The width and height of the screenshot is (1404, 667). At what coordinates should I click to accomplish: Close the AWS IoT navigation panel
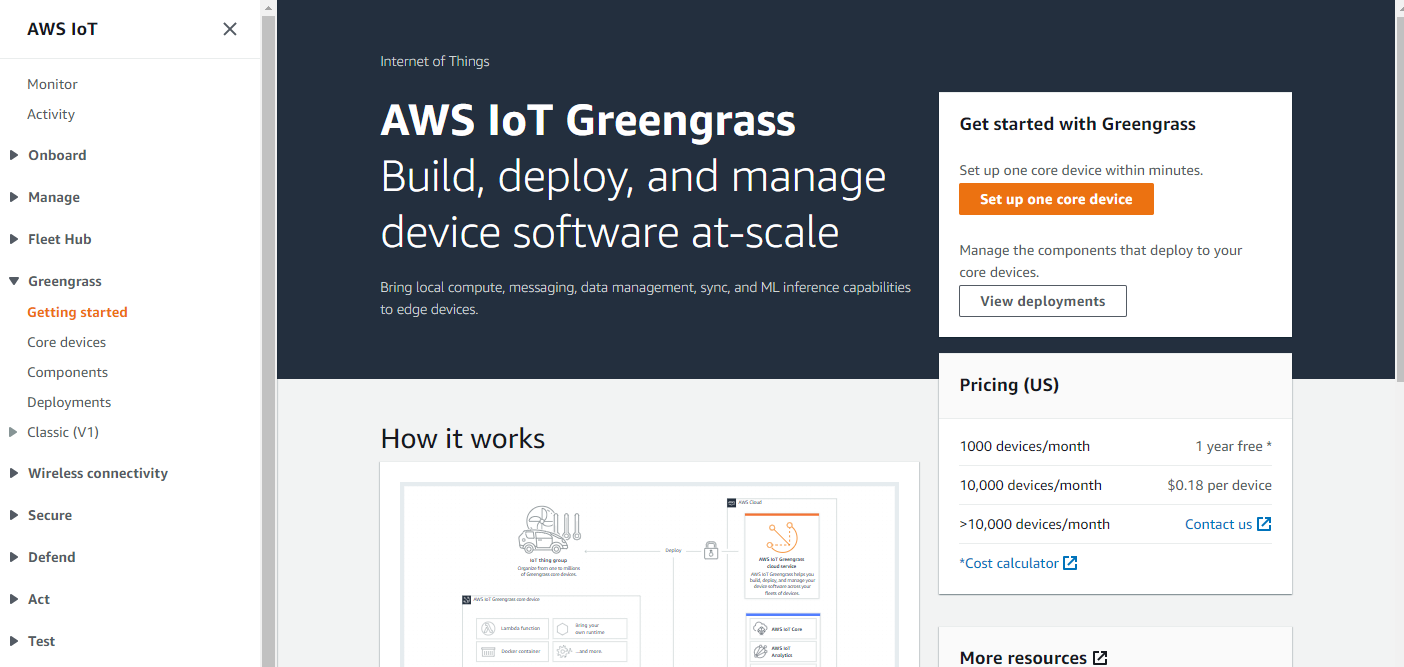point(230,29)
